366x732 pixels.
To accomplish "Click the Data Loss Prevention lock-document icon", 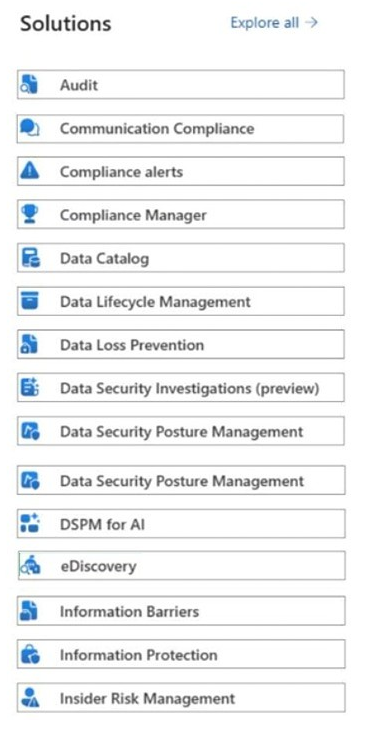I will [x=30, y=345].
